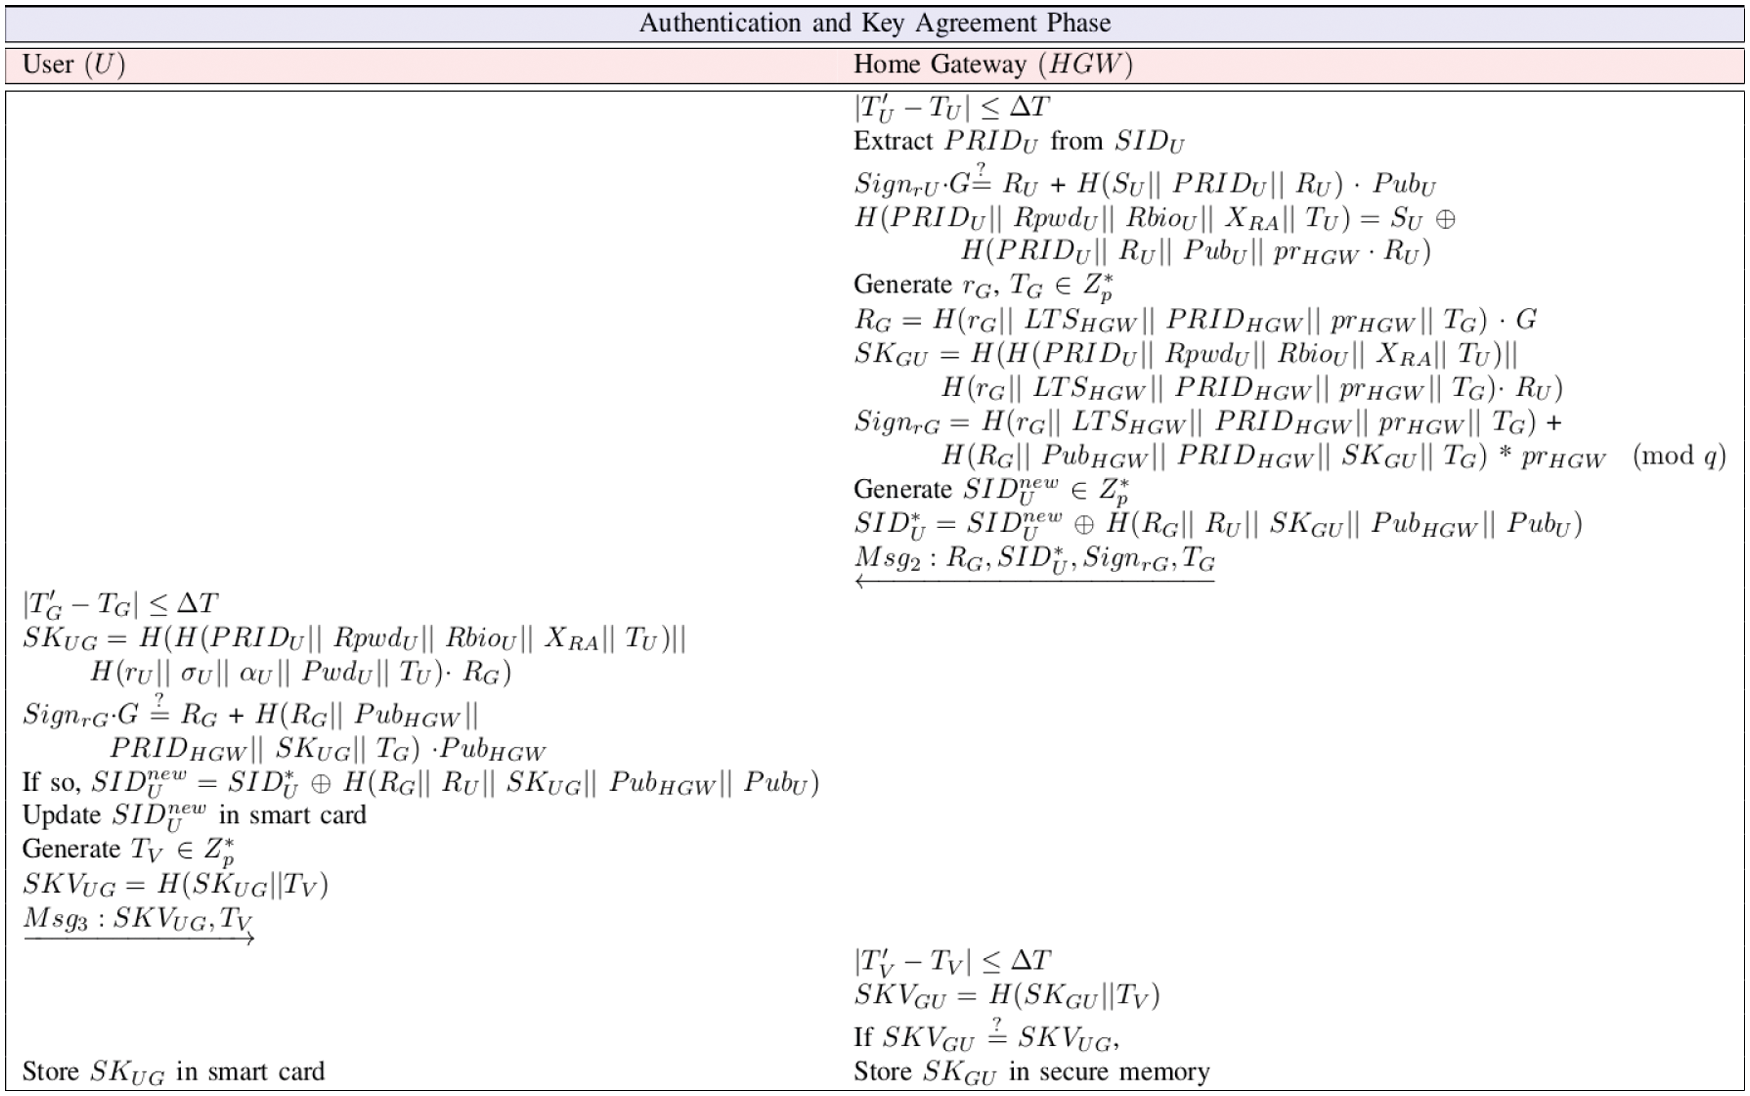The height and width of the screenshot is (1096, 1750).
Task: Select the 'Home Gateway (HGW)' column header
Action: tap(992, 65)
